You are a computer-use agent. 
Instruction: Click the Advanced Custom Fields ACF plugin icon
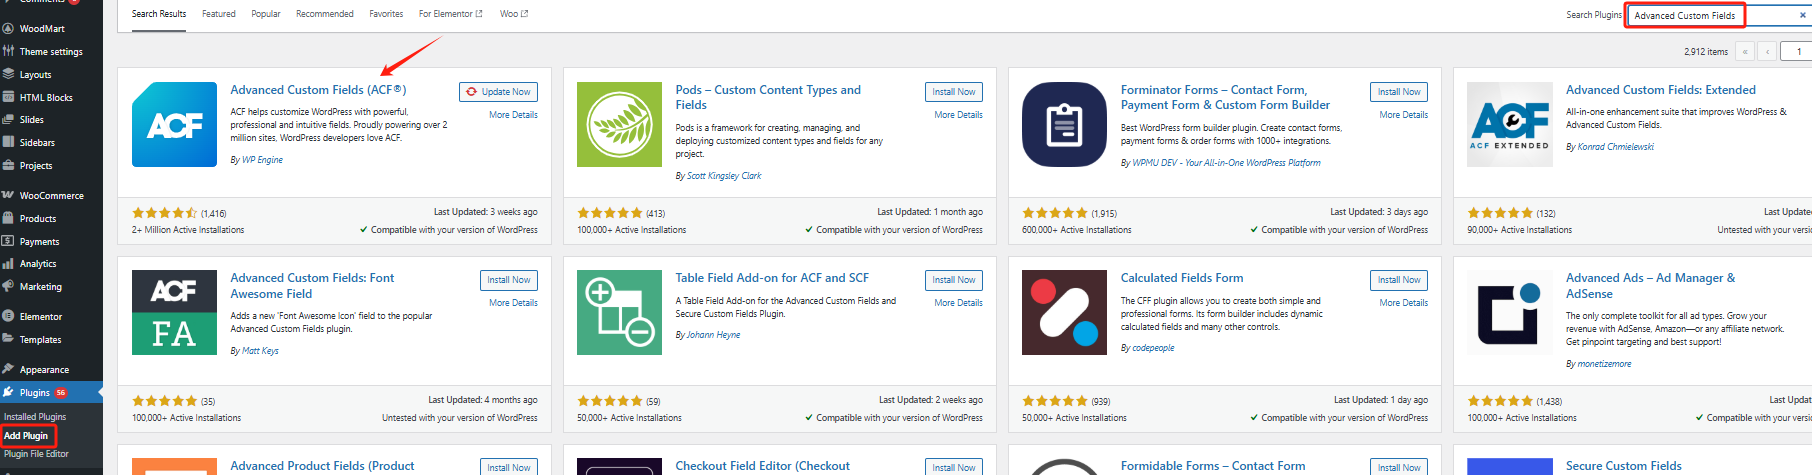click(174, 124)
